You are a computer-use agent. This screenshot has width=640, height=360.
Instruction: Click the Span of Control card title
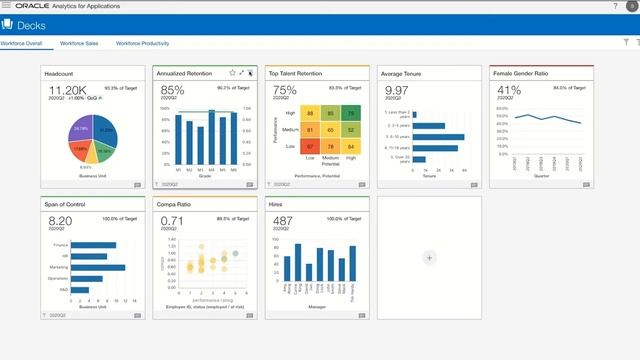[x=65, y=204]
